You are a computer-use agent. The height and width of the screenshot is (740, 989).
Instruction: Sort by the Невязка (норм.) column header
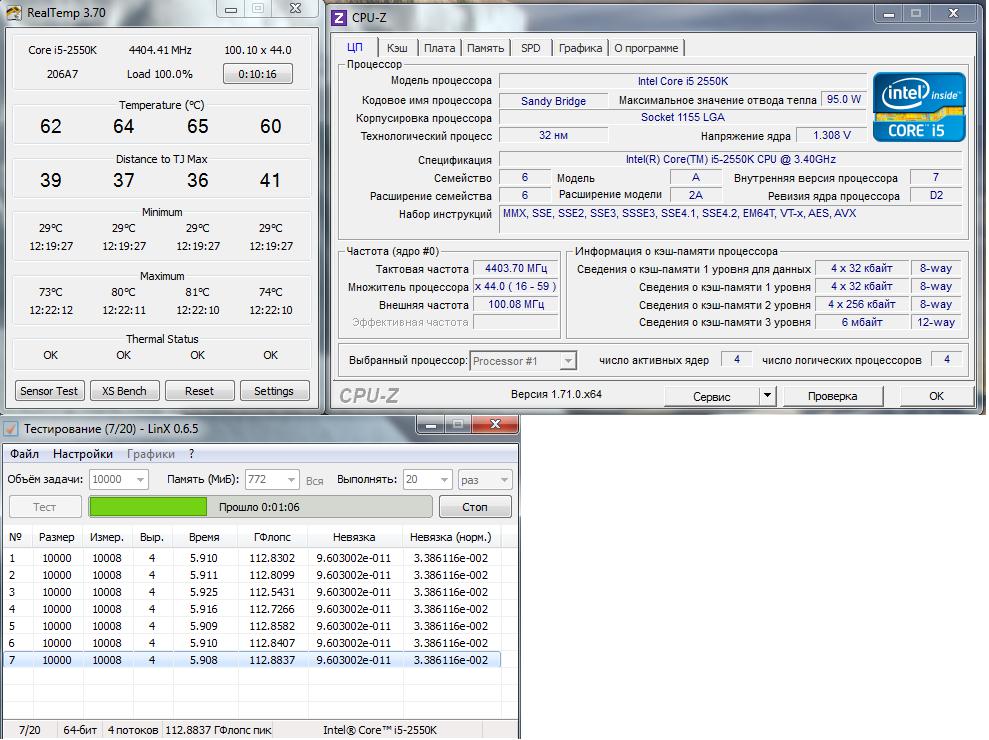coord(450,537)
